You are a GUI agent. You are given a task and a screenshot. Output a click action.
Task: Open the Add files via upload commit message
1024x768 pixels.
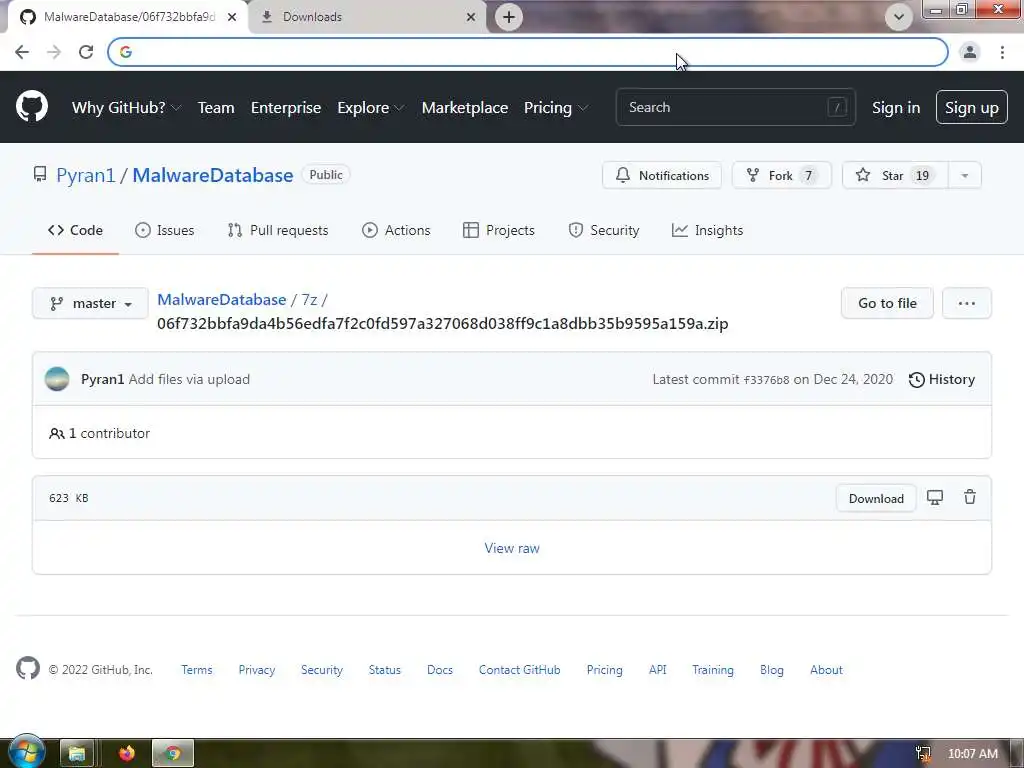click(189, 379)
